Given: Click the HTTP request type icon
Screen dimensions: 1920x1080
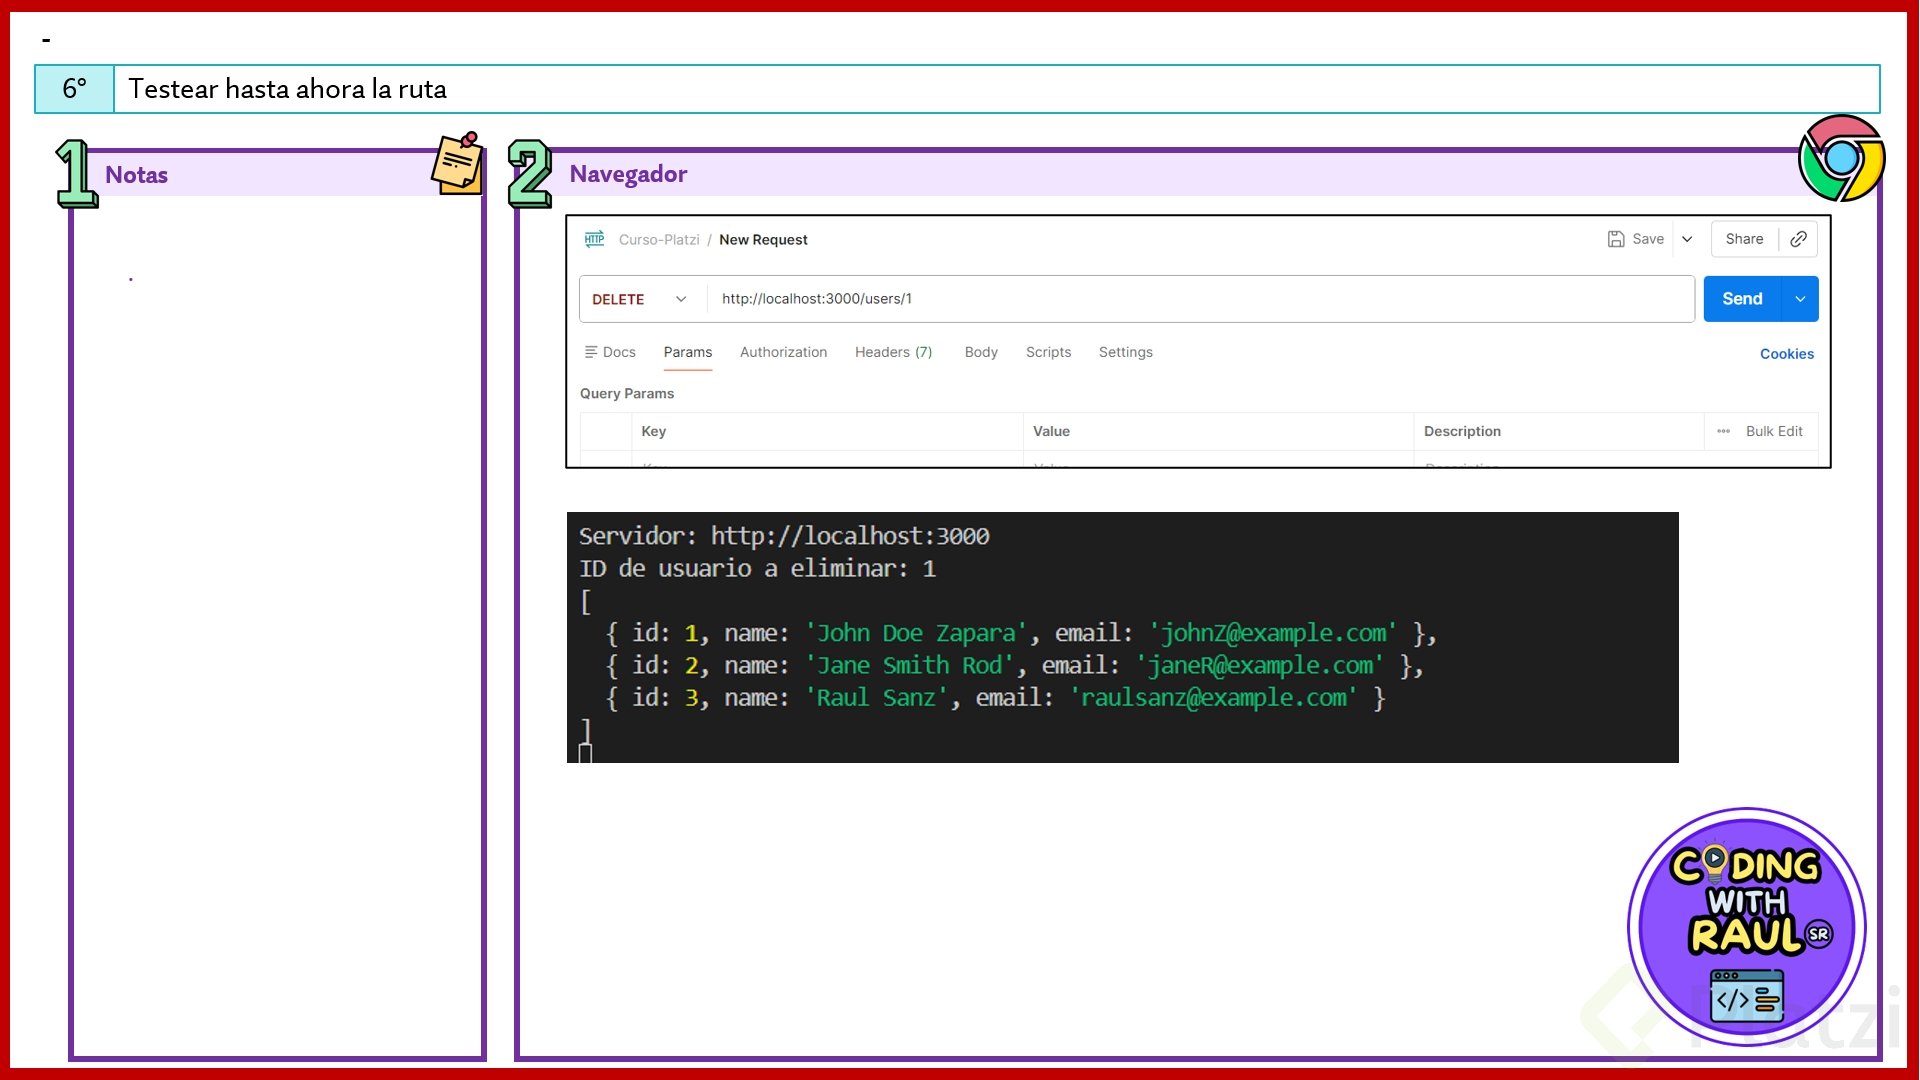Looking at the screenshot, I should tap(594, 239).
